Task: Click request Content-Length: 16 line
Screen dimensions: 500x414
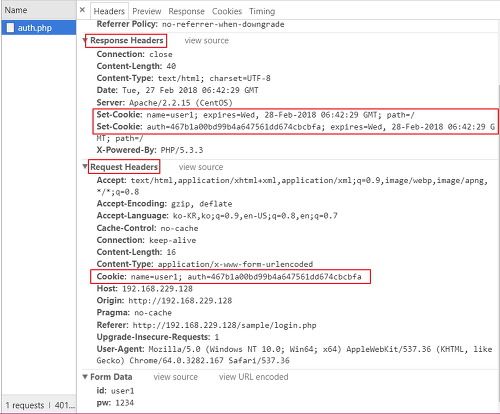Action: [x=136, y=252]
